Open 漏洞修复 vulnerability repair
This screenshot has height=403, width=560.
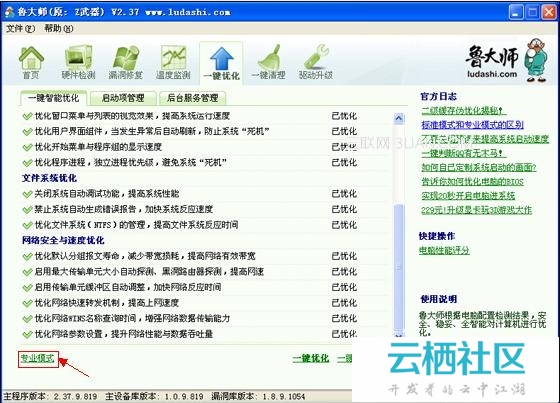pyautogui.click(x=125, y=63)
